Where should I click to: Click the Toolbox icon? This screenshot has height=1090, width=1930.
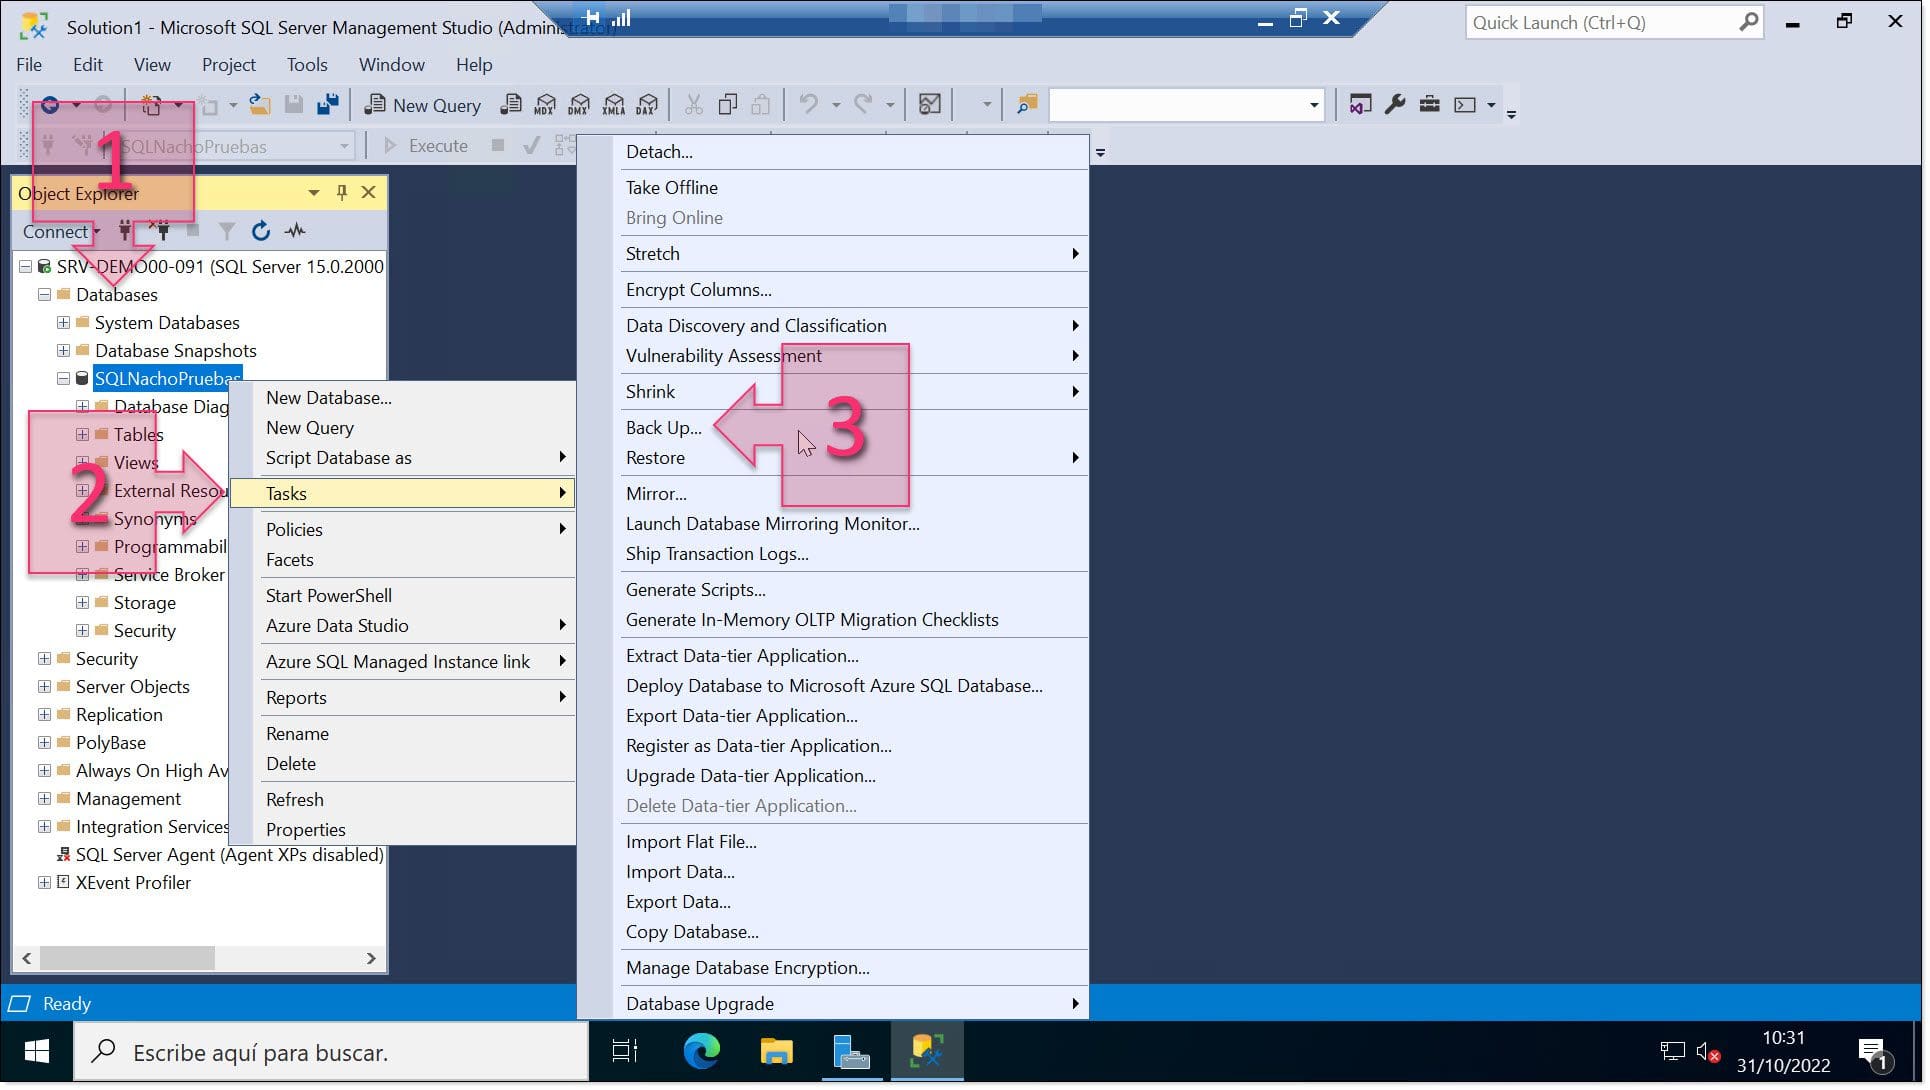click(1430, 104)
